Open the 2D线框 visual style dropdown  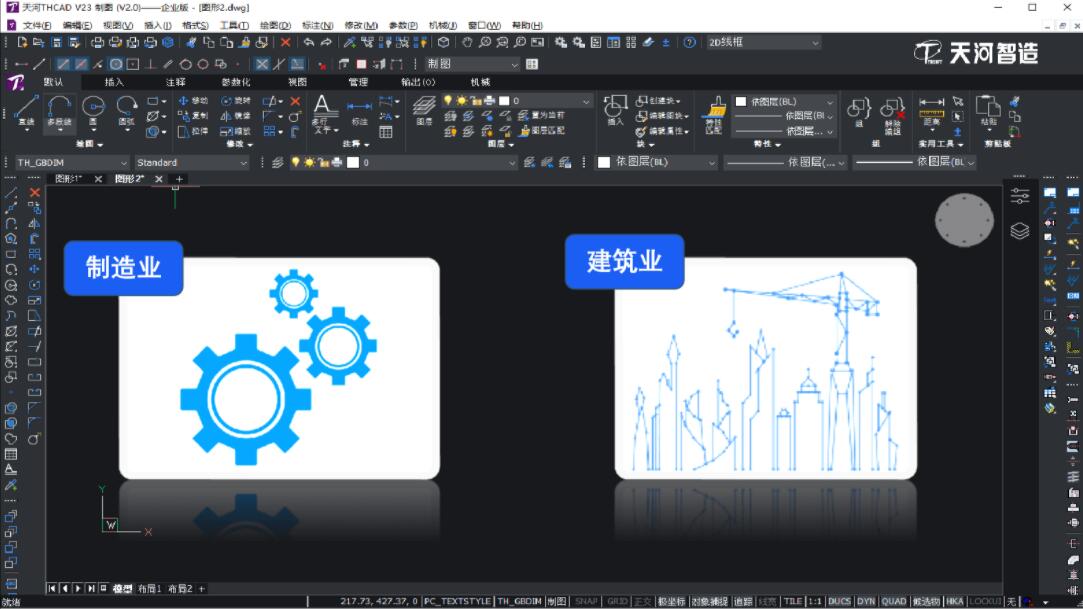763,43
